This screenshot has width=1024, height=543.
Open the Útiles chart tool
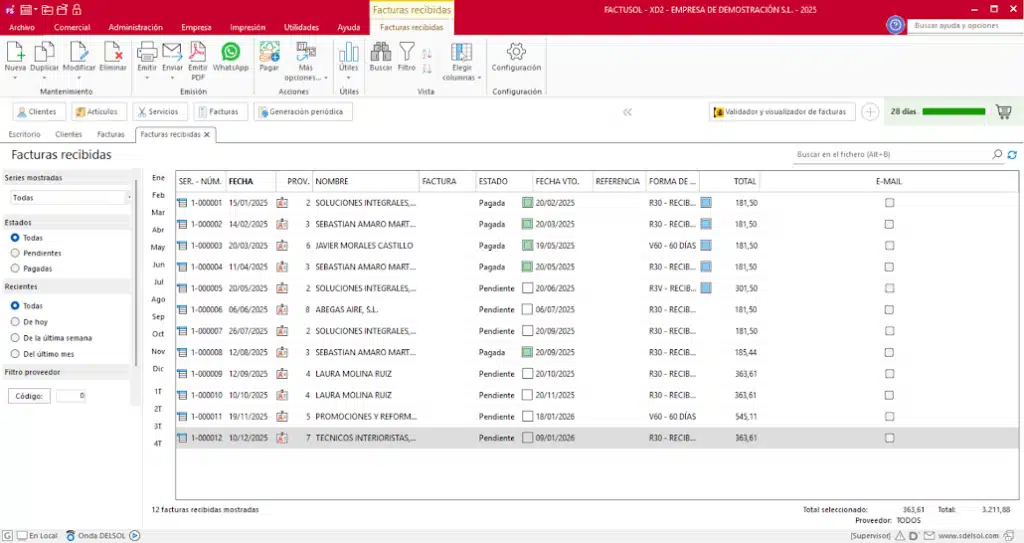click(349, 52)
